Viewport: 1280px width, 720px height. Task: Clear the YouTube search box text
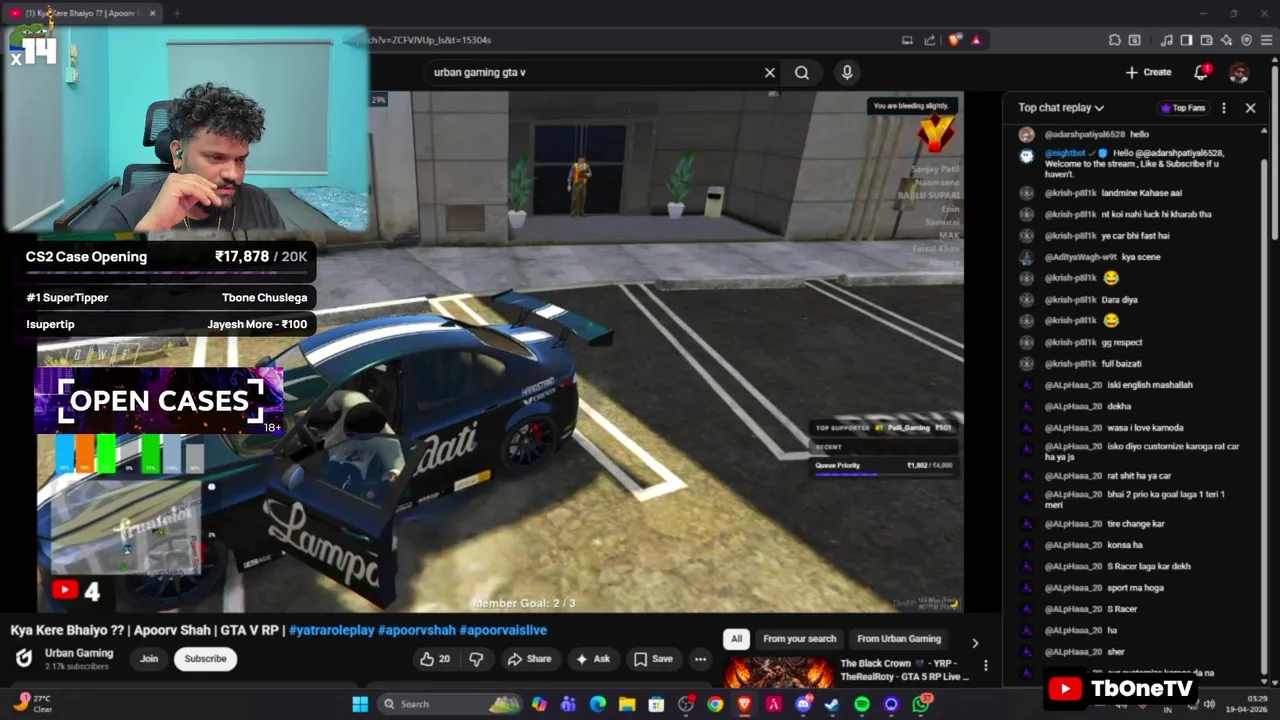pyautogui.click(x=770, y=72)
